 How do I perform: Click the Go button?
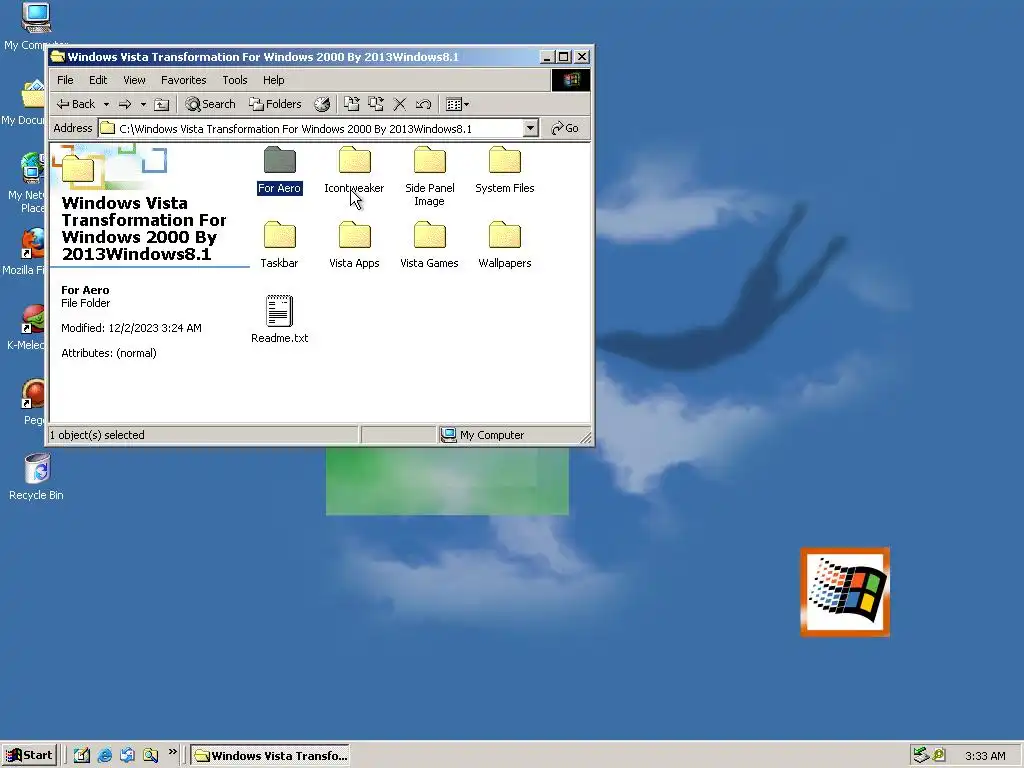point(565,128)
